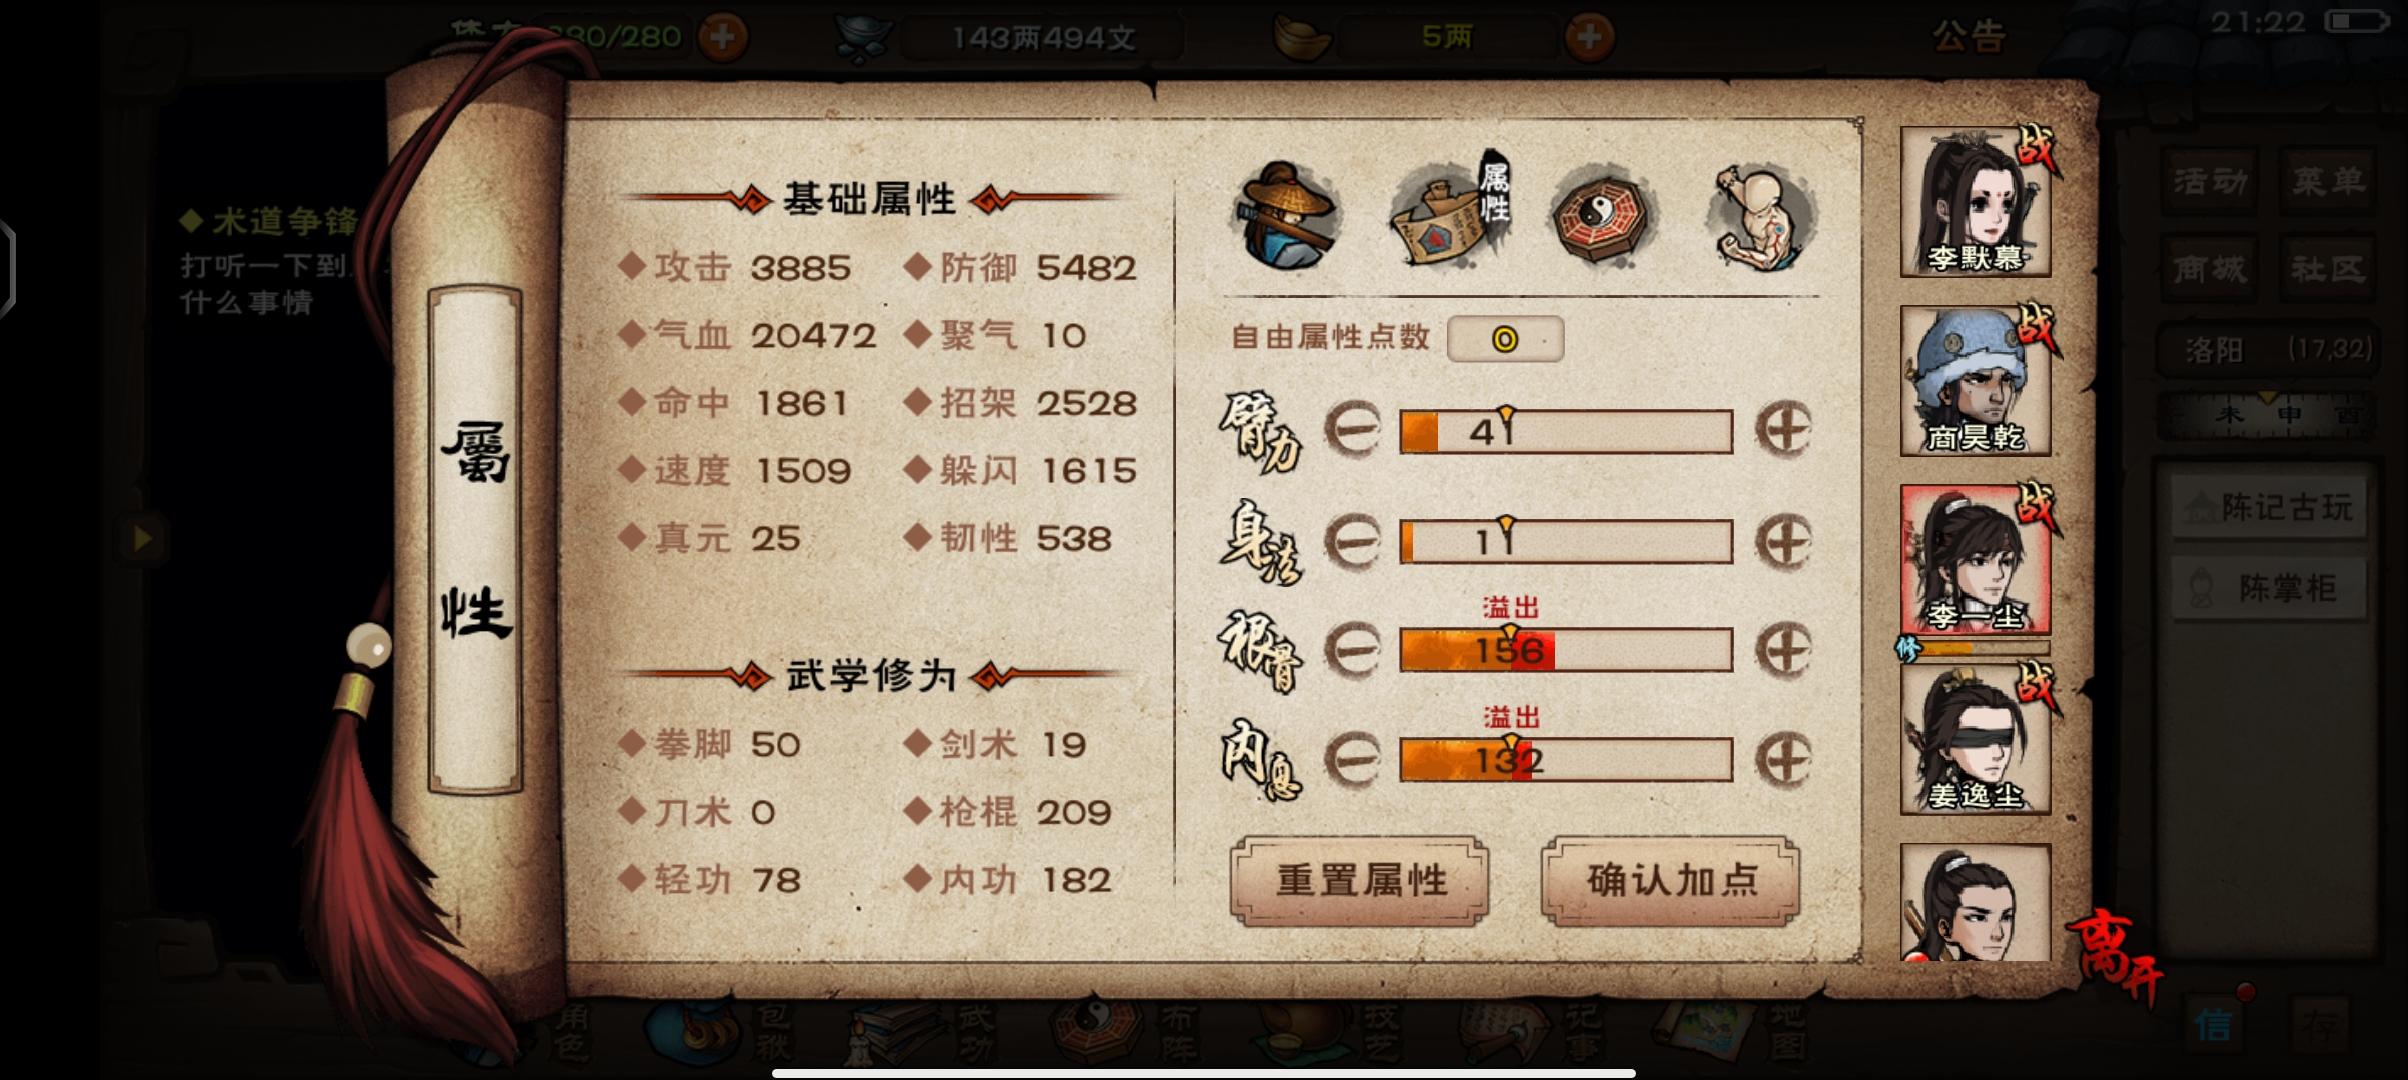2408x1080 pixels.
Task: Increase 身法 with its plus button
Action: [x=1784, y=541]
